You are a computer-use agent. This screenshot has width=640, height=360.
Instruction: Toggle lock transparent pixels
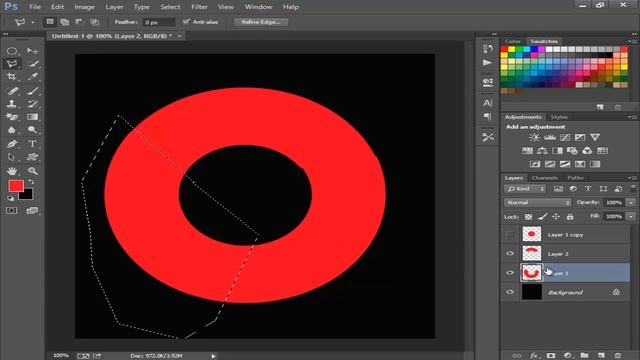pyautogui.click(x=528, y=217)
